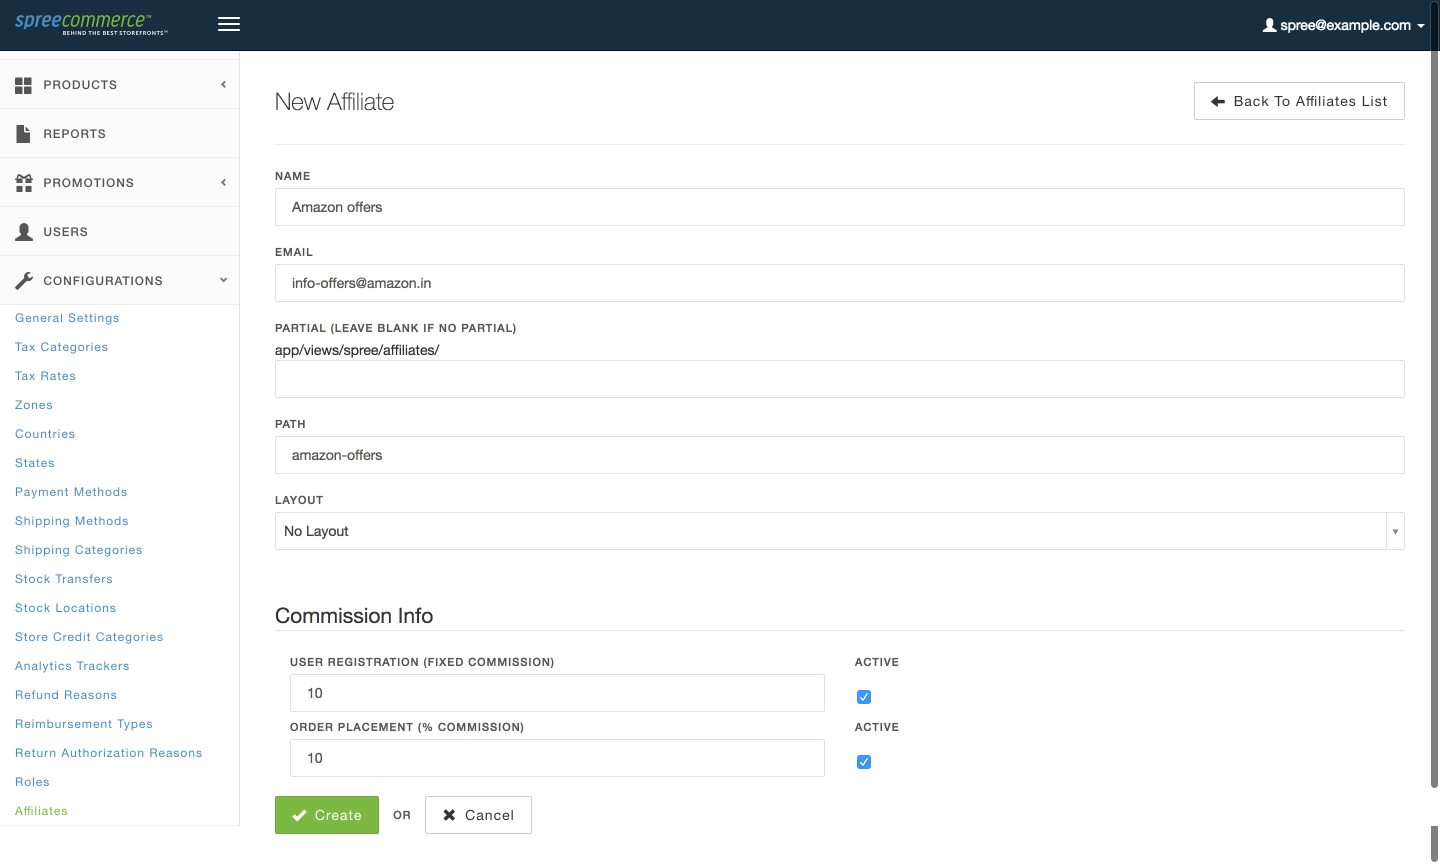Expand the Products sidebar section

[x=222, y=85]
